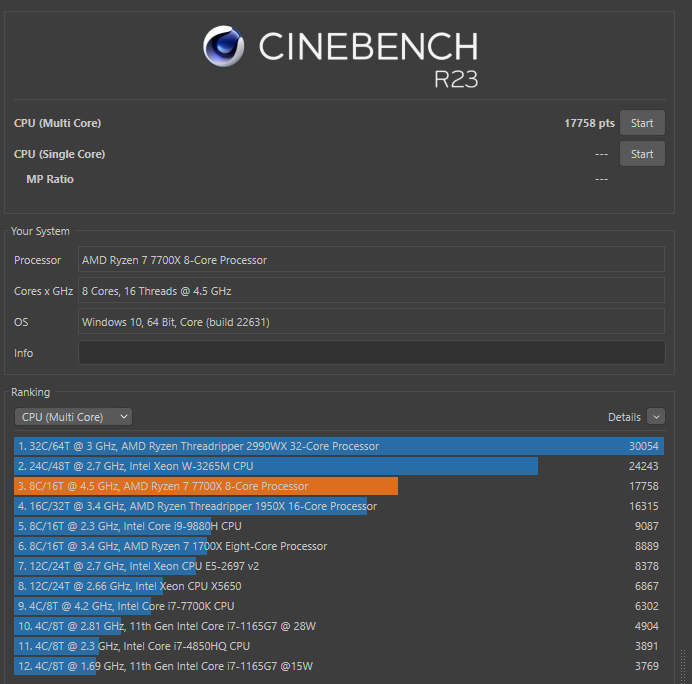Select ranking row i7-1165G7 @ 28W

tap(339, 626)
